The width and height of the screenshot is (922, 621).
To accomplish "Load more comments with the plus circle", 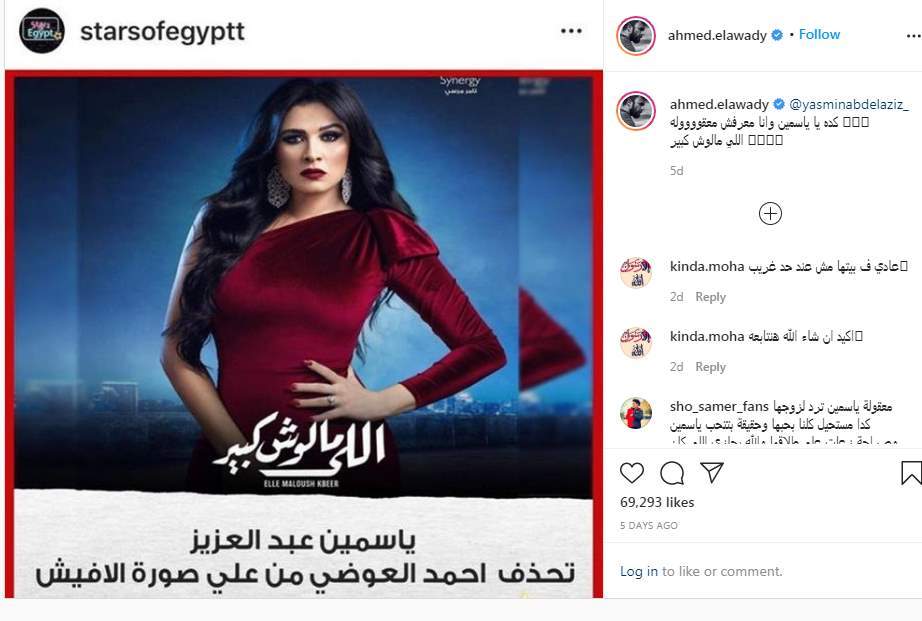I will 770,213.
